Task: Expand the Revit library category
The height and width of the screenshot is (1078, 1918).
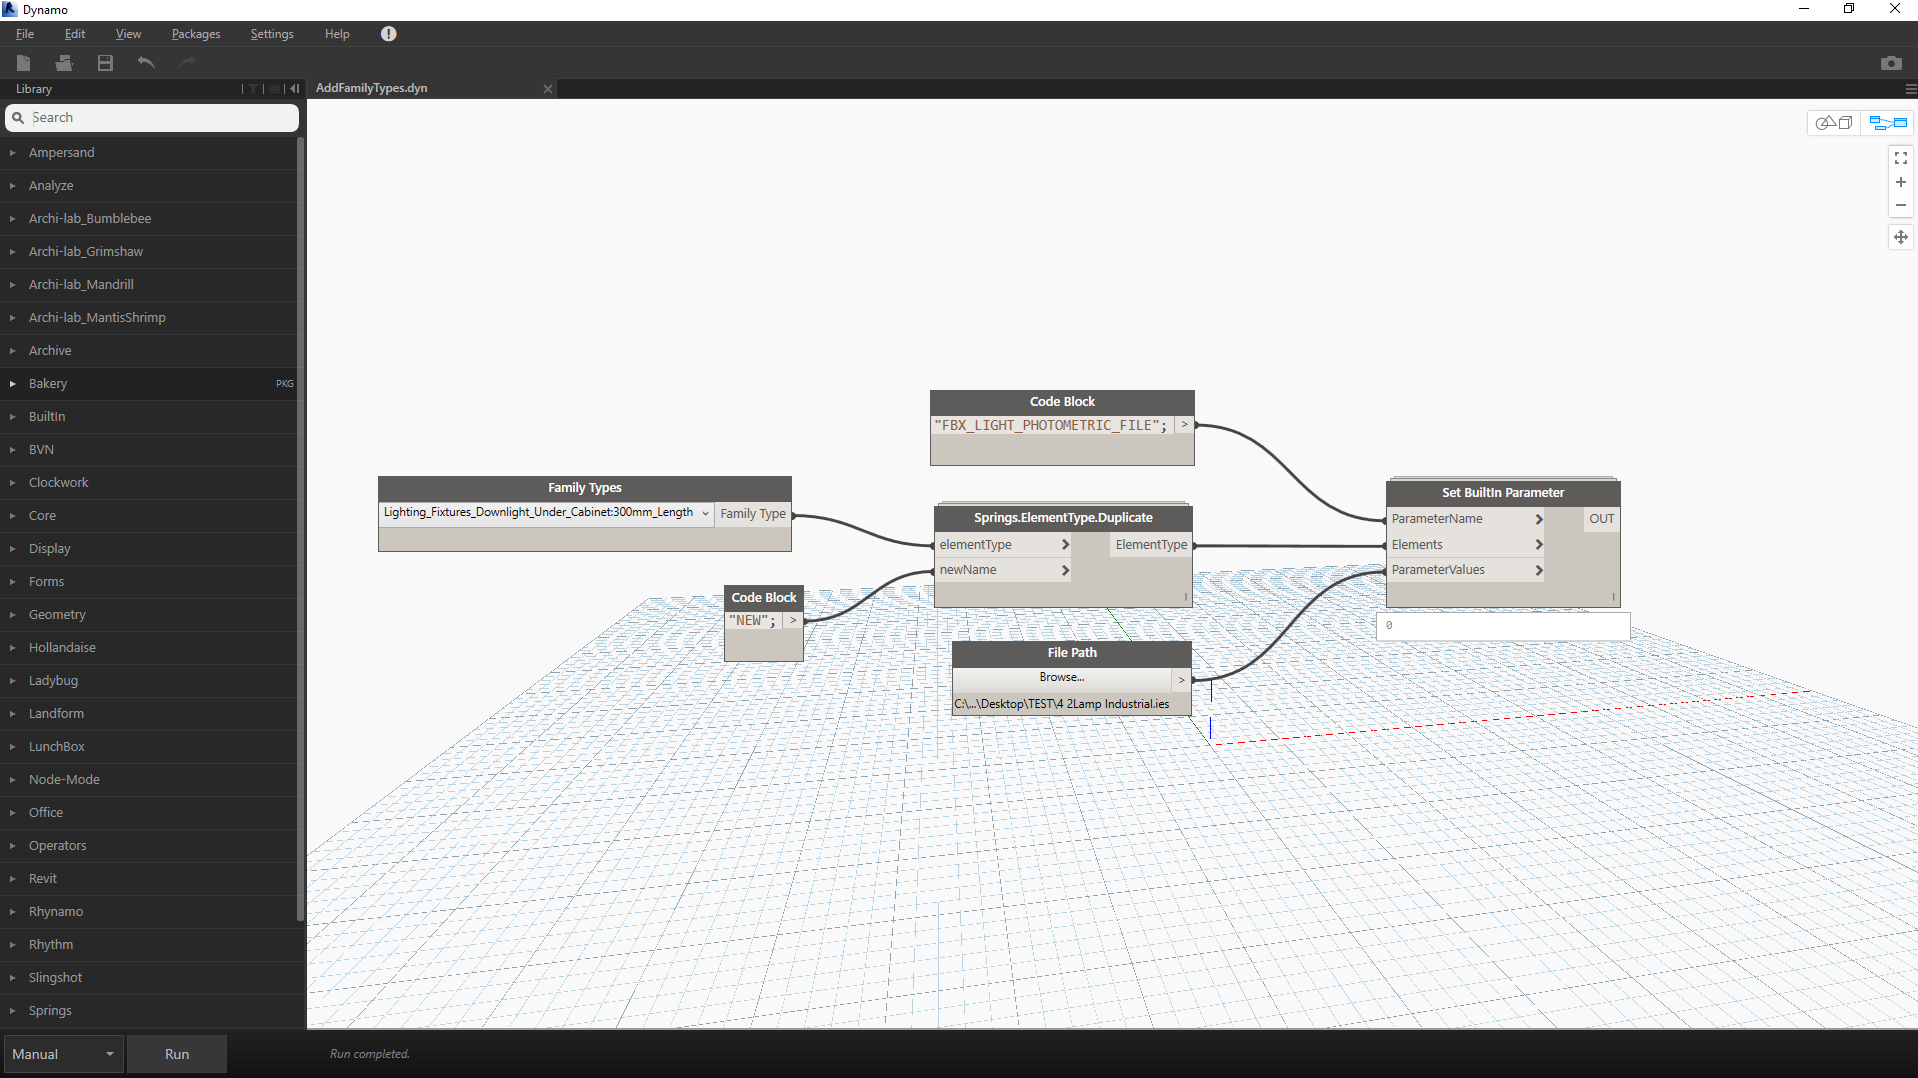Action: [x=150, y=879]
